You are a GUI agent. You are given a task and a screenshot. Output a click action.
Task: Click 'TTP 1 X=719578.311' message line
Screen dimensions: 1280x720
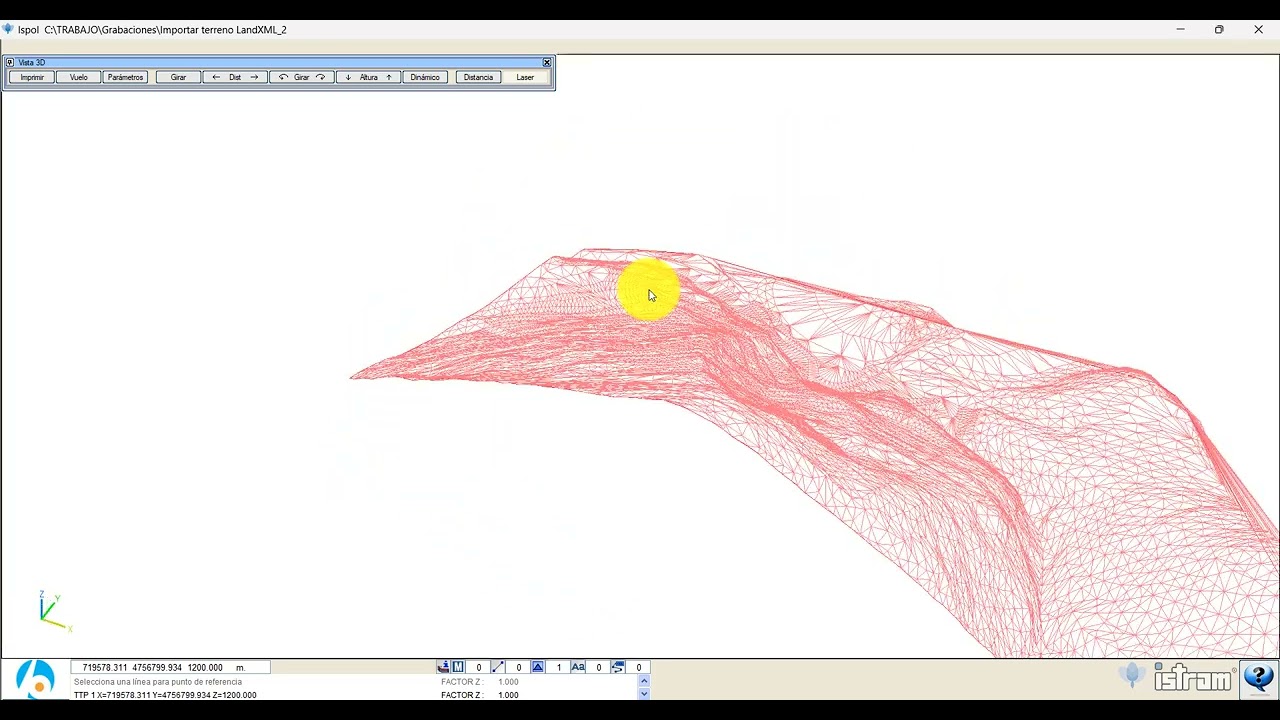165,695
